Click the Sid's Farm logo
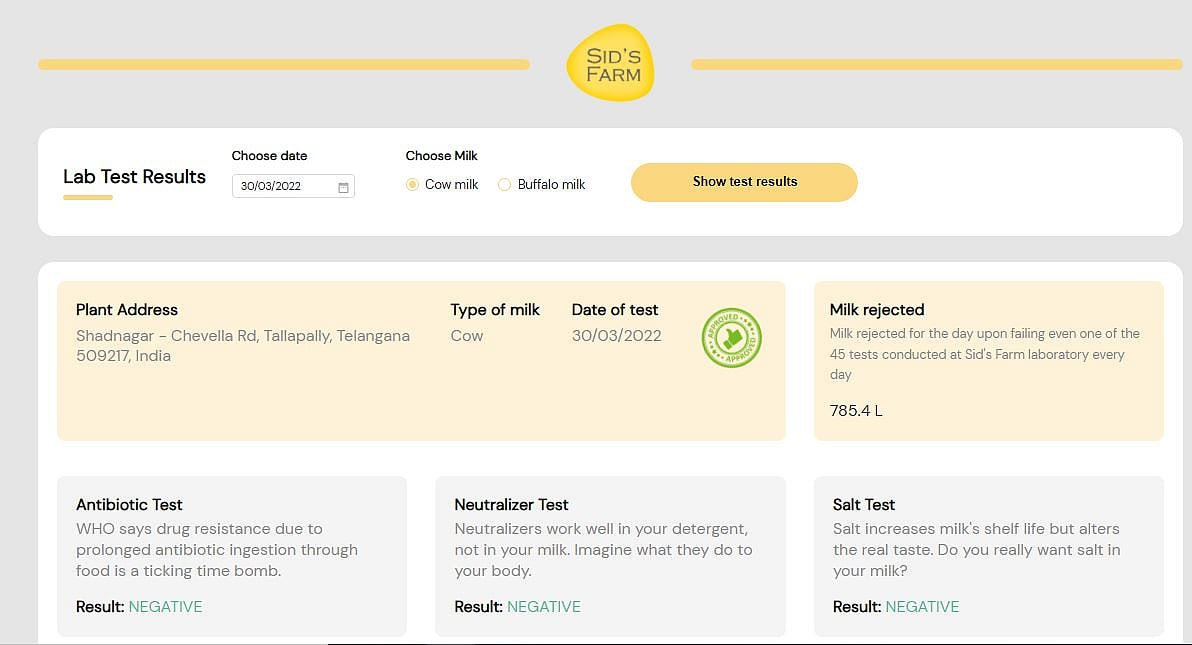The height and width of the screenshot is (645, 1192). [610, 63]
